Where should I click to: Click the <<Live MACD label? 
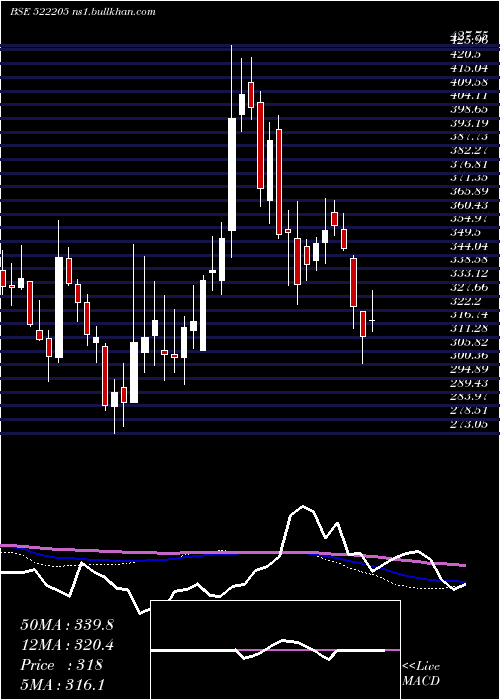[x=421, y=674]
